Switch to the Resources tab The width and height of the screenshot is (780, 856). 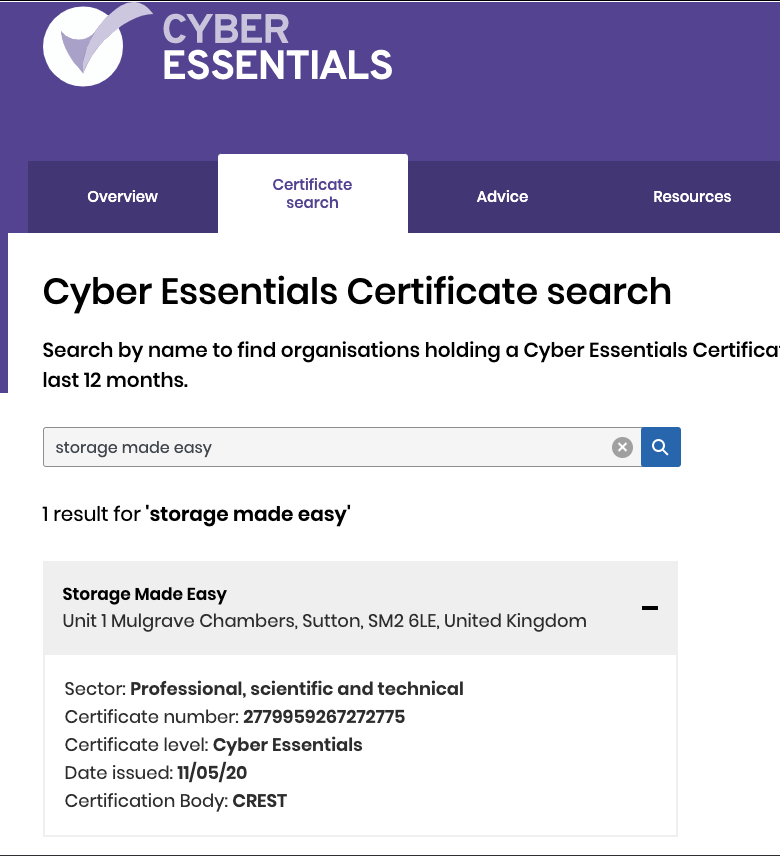(x=692, y=197)
